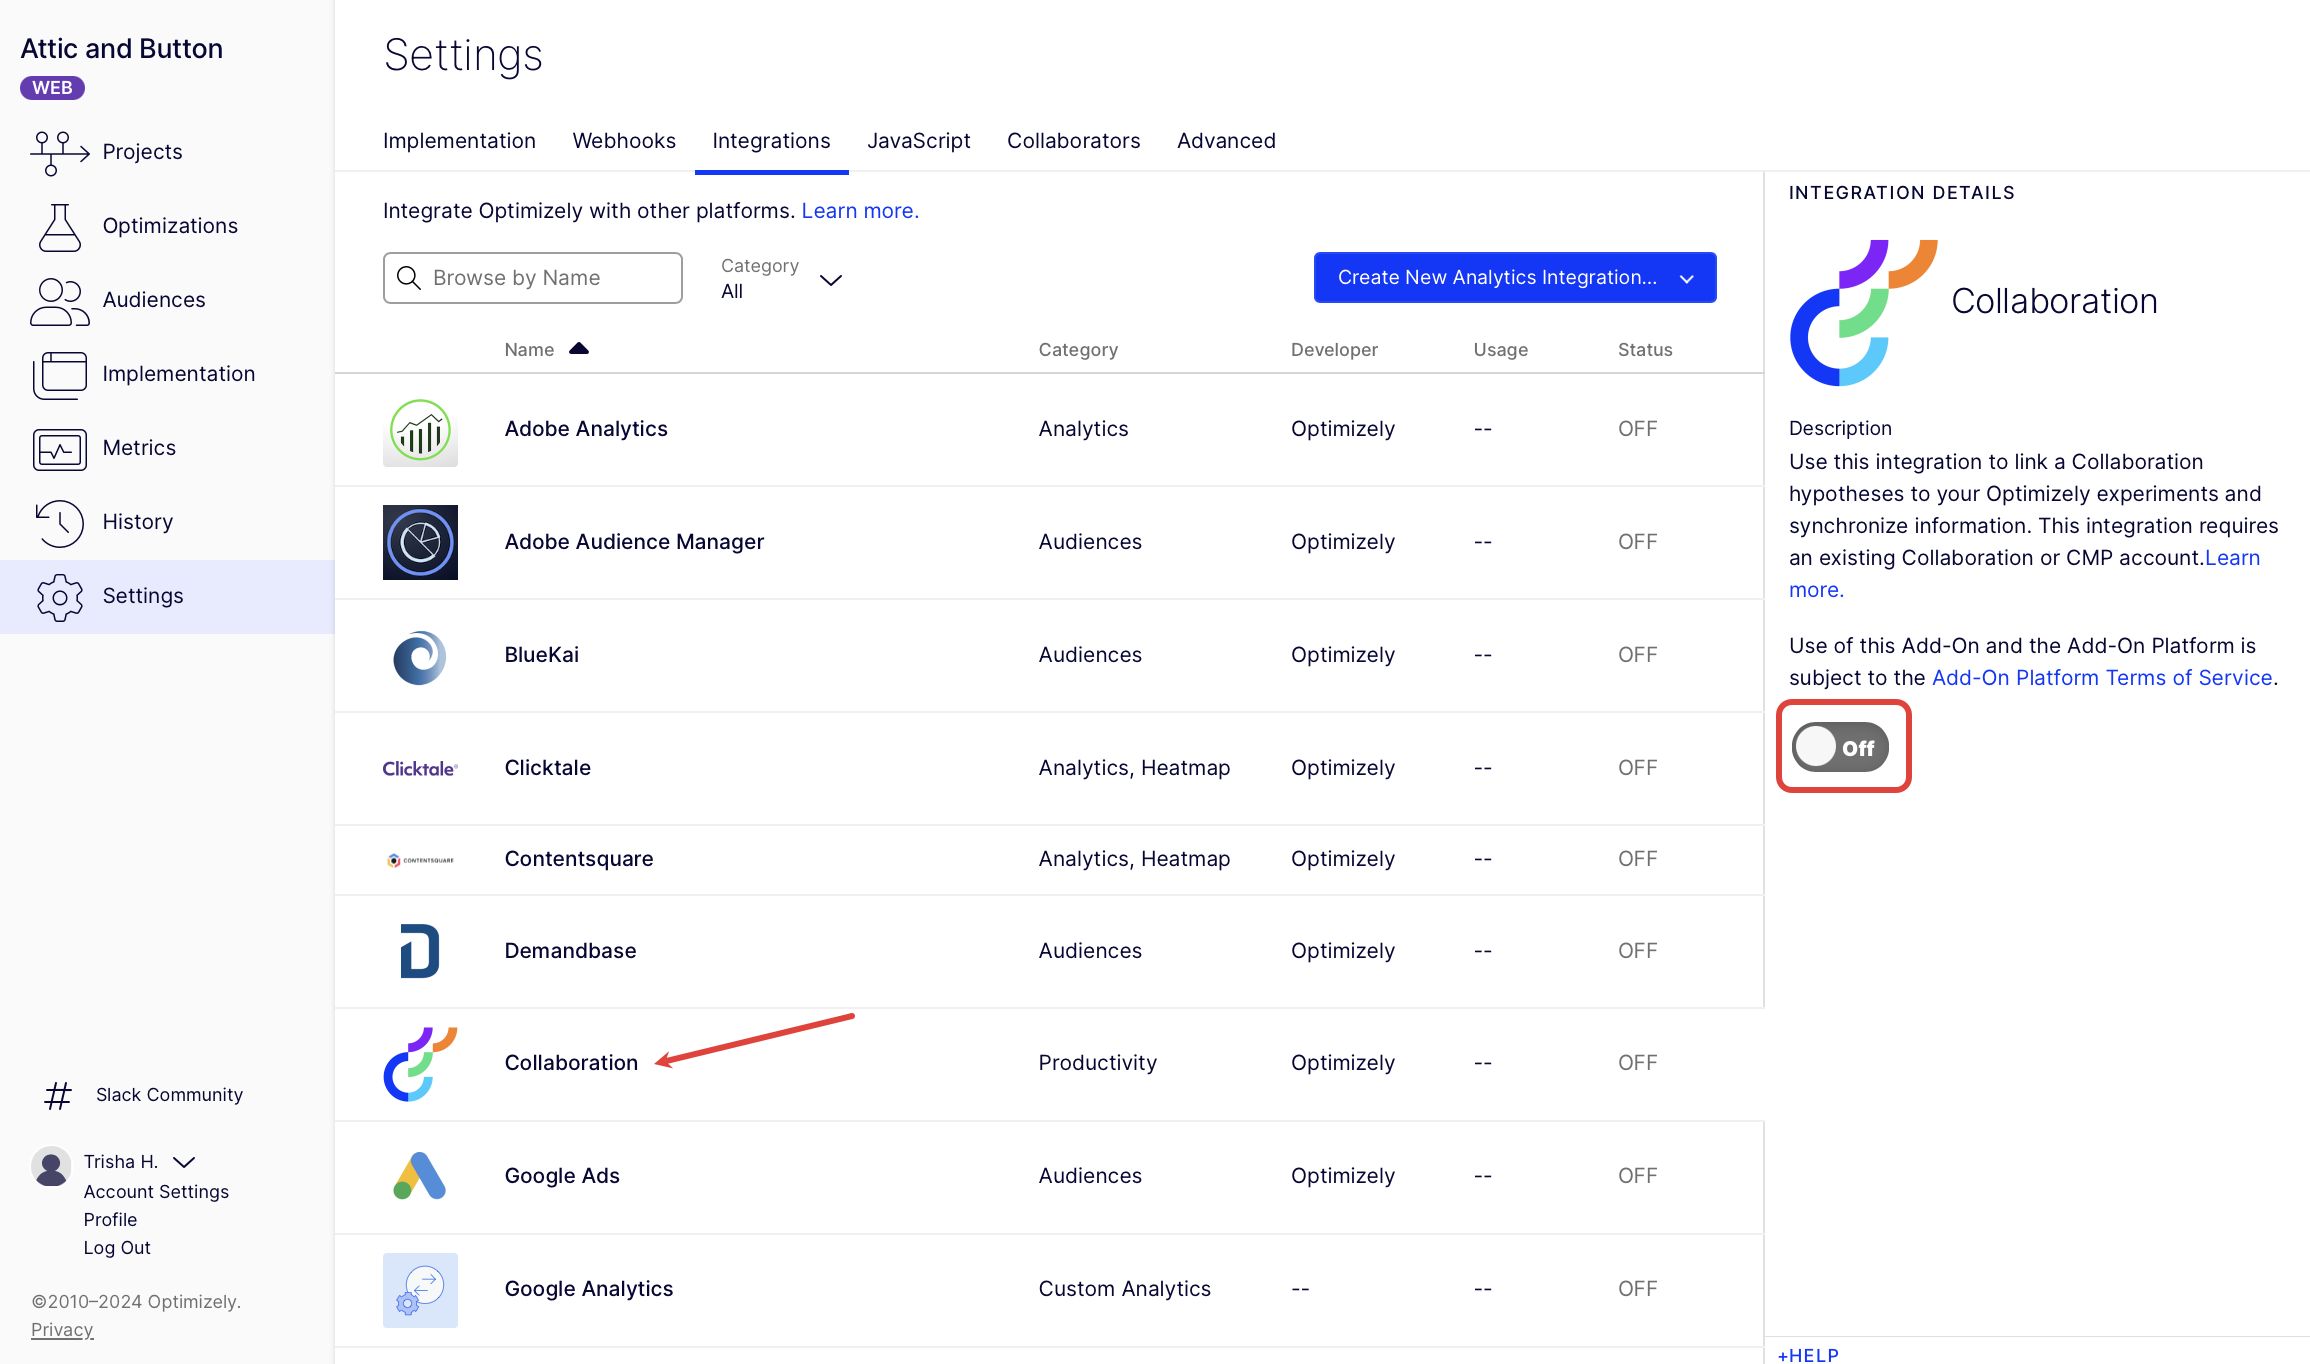Click the +HELP link
Image resolution: width=2310 pixels, height=1364 pixels.
click(1808, 1355)
